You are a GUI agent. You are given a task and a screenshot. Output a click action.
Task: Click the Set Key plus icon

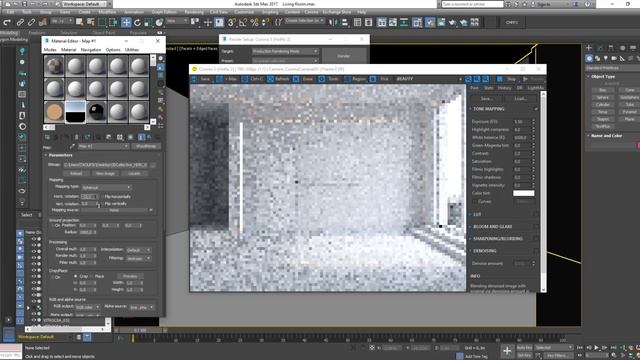tap(507, 351)
